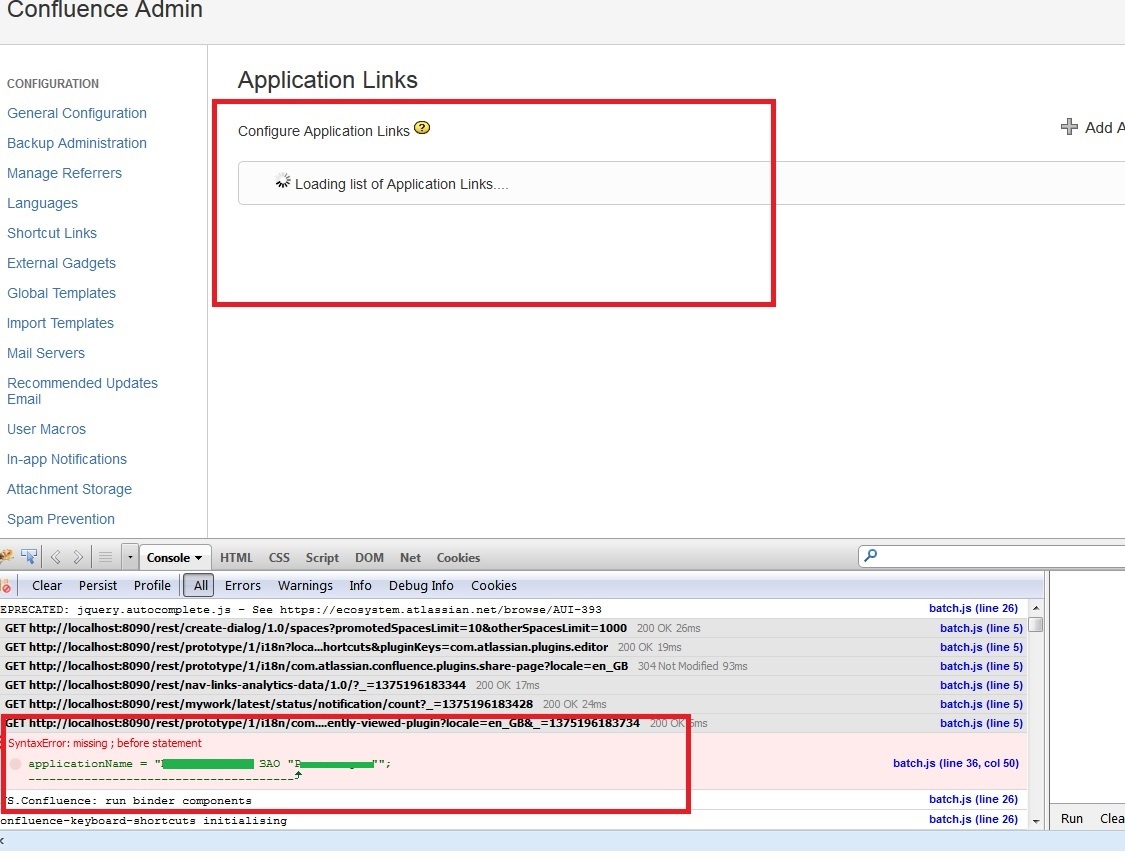Open the Languages settings
The image size is (1125, 860).
(x=42, y=204)
